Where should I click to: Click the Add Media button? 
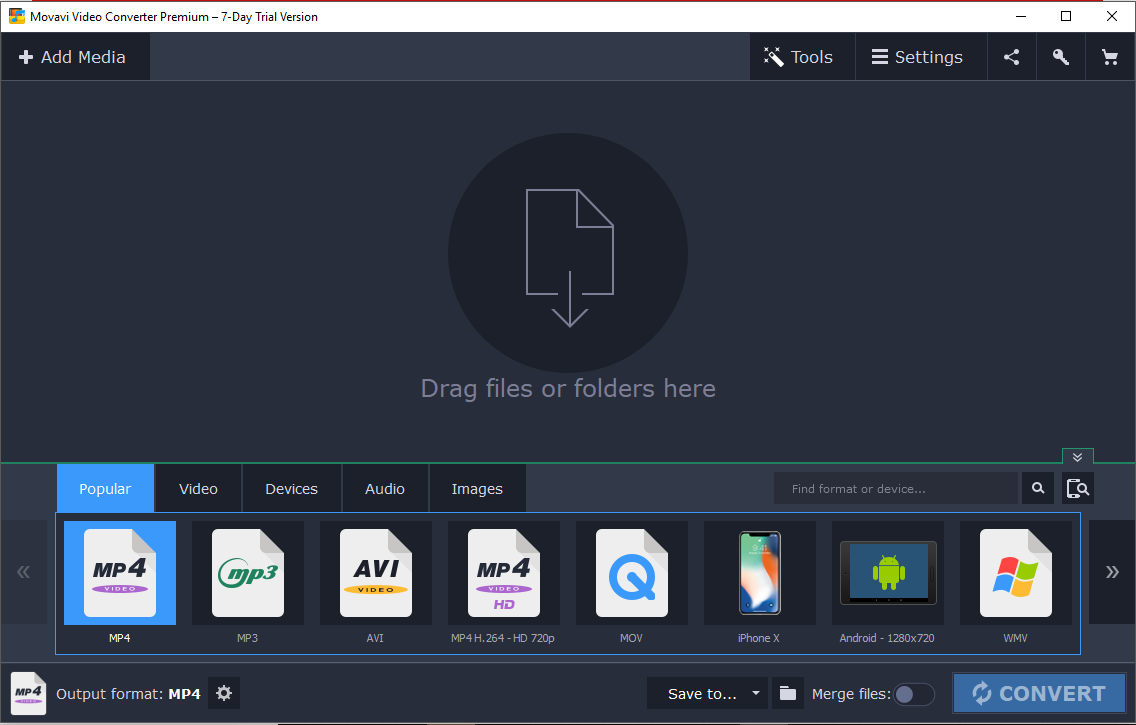tap(75, 56)
